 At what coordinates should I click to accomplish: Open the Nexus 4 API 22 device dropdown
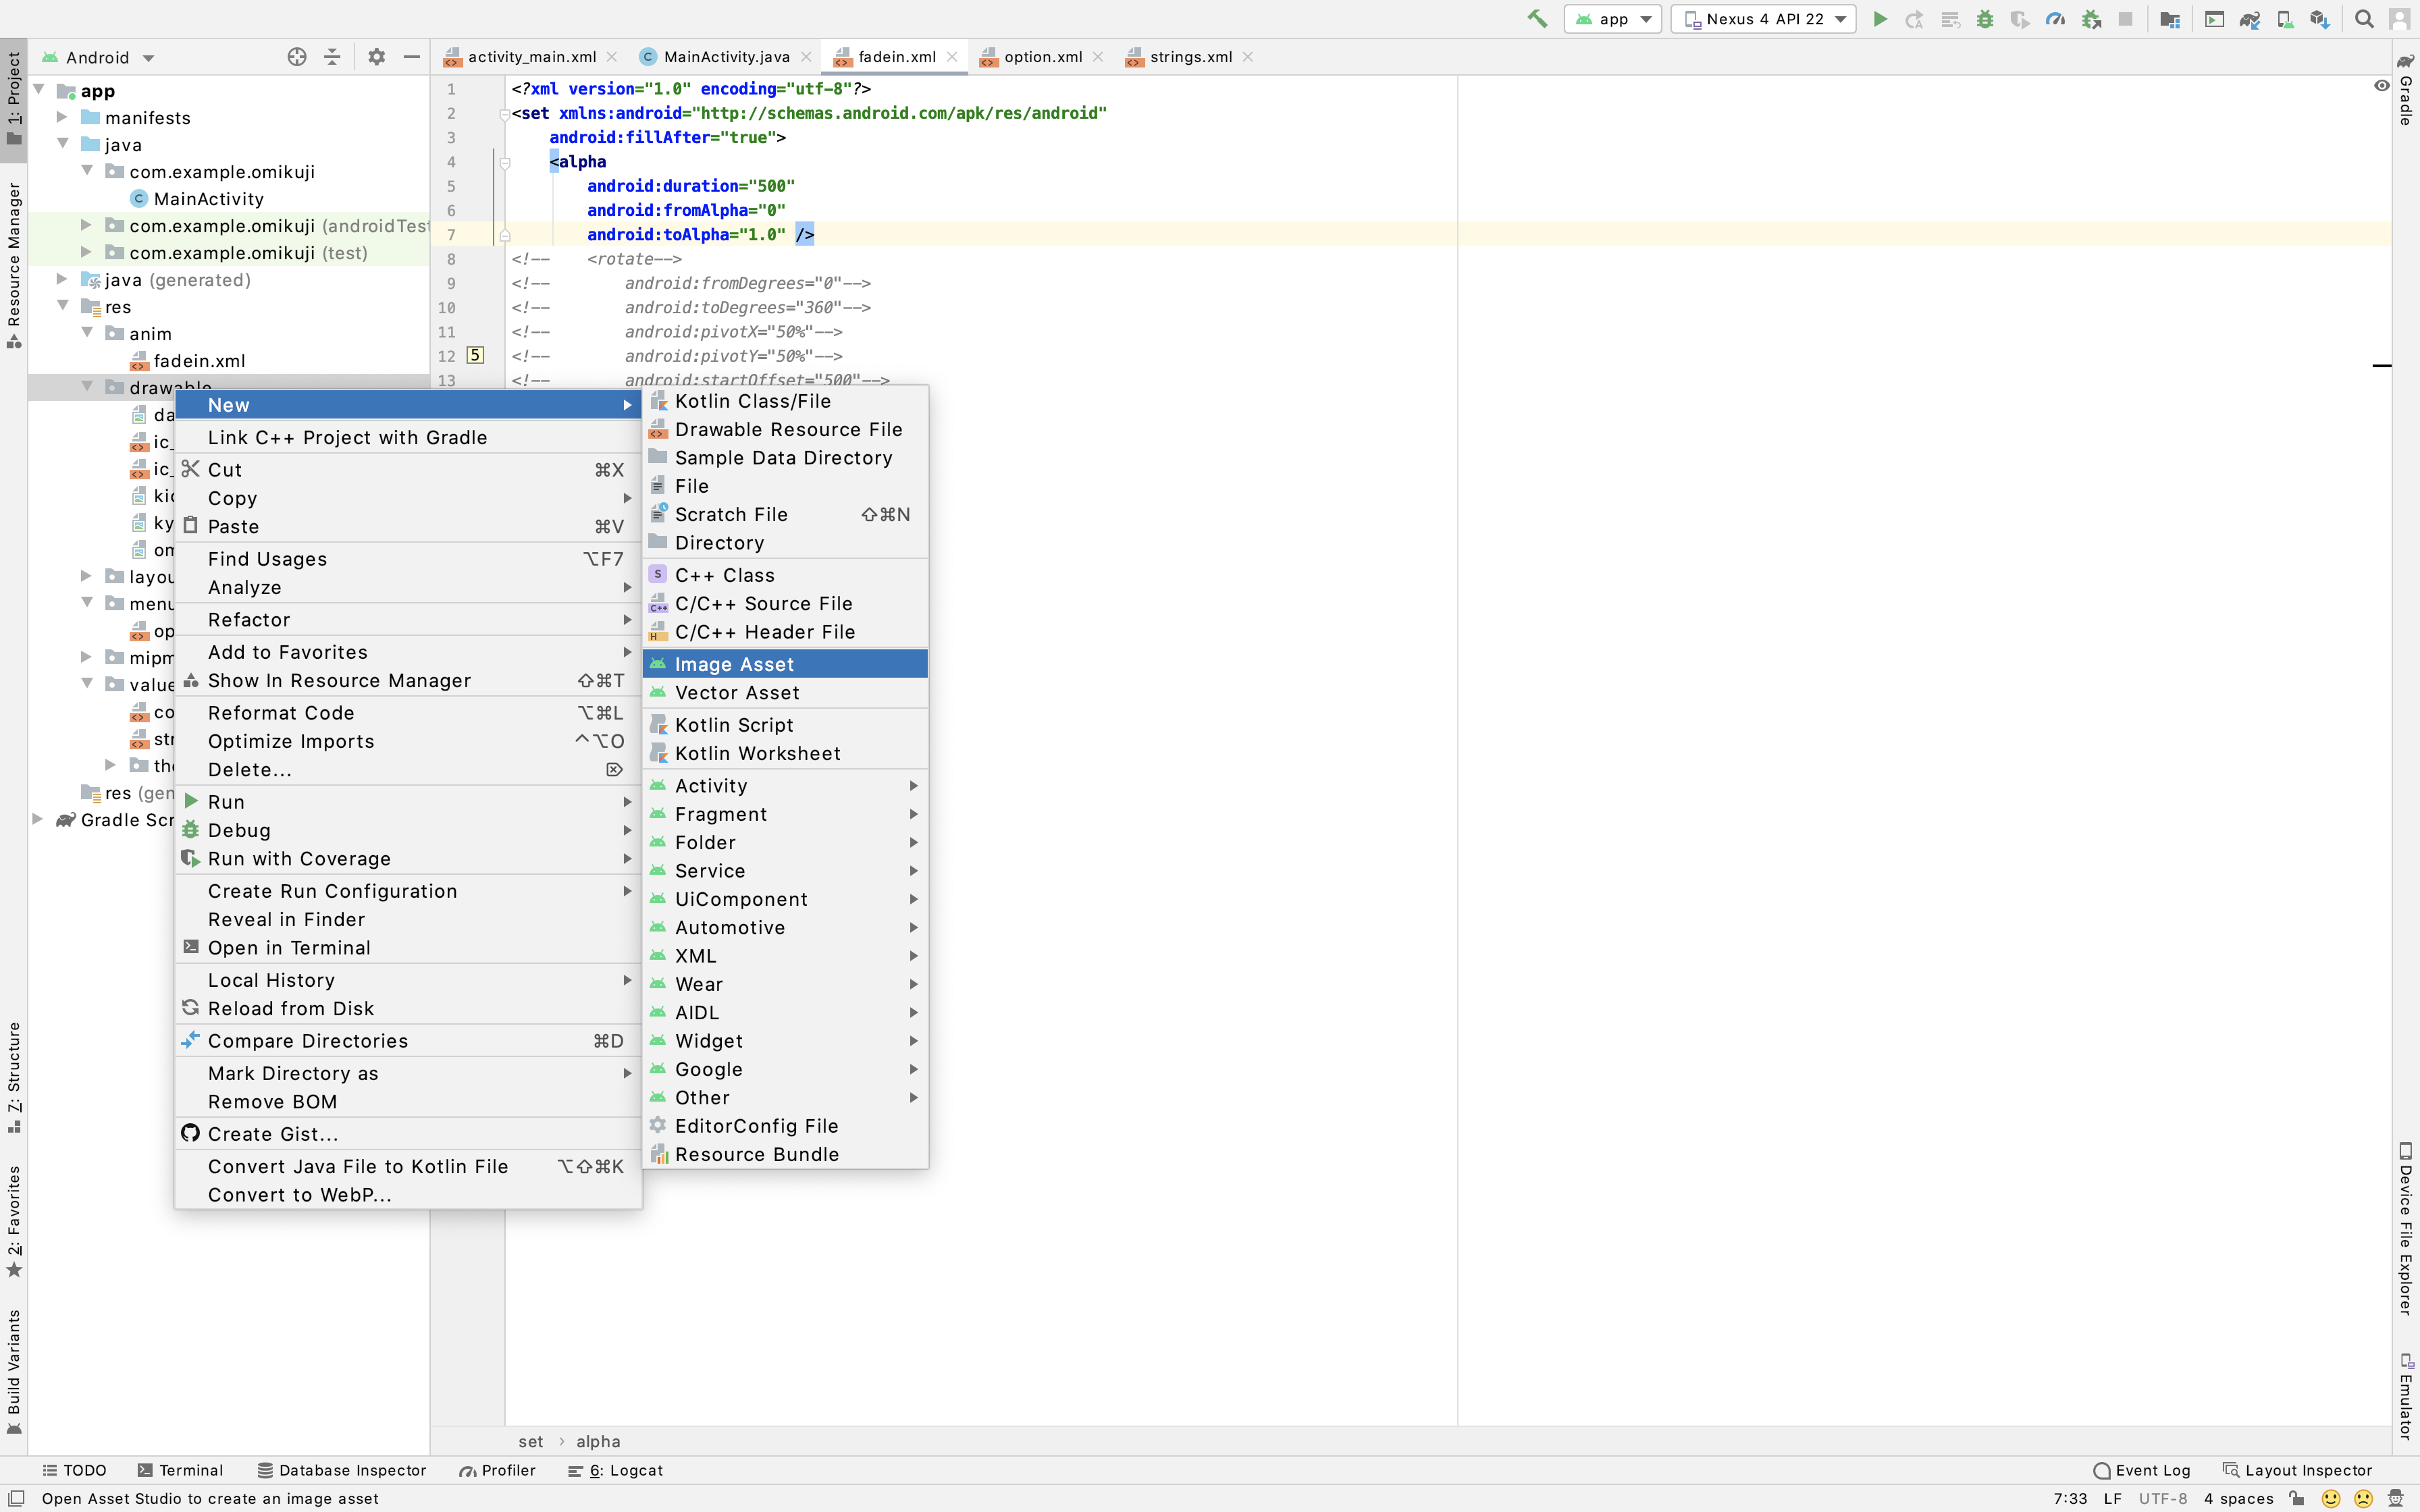[x=1763, y=19]
